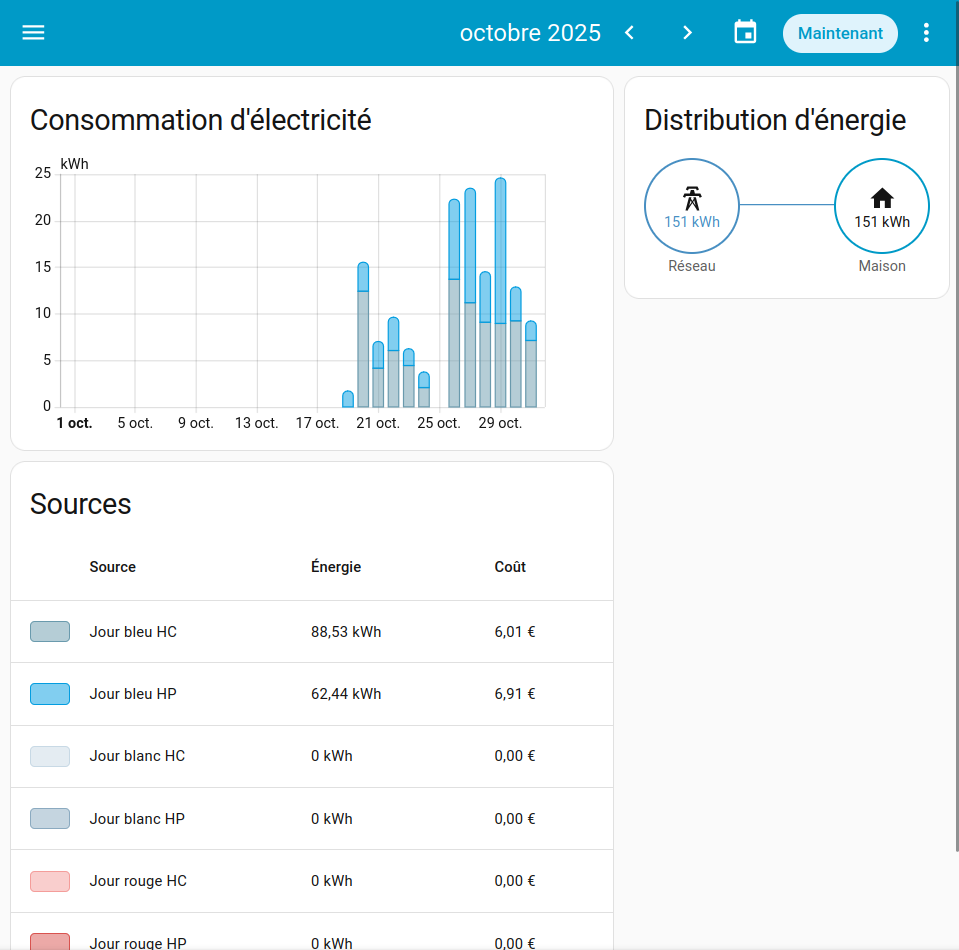Screen dimensions: 959x950
Task: Go to the next month
Action: 687,33
